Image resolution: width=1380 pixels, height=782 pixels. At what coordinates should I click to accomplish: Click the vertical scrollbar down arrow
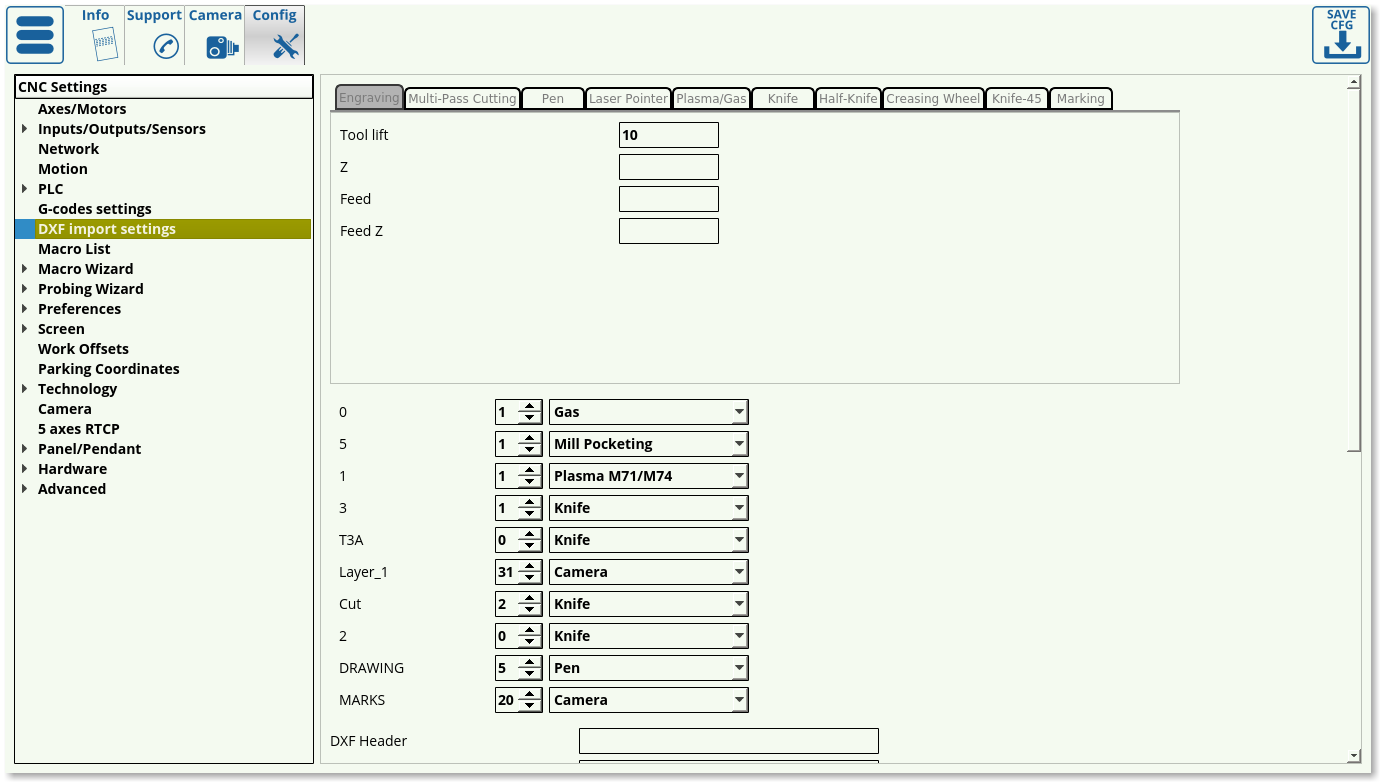click(1354, 756)
